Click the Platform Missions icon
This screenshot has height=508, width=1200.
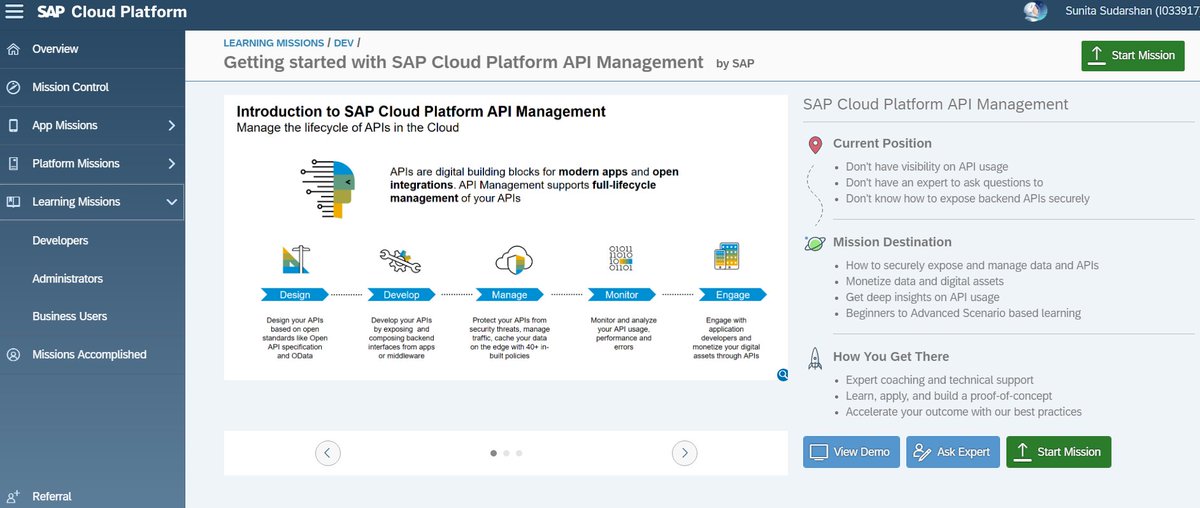click(x=13, y=164)
